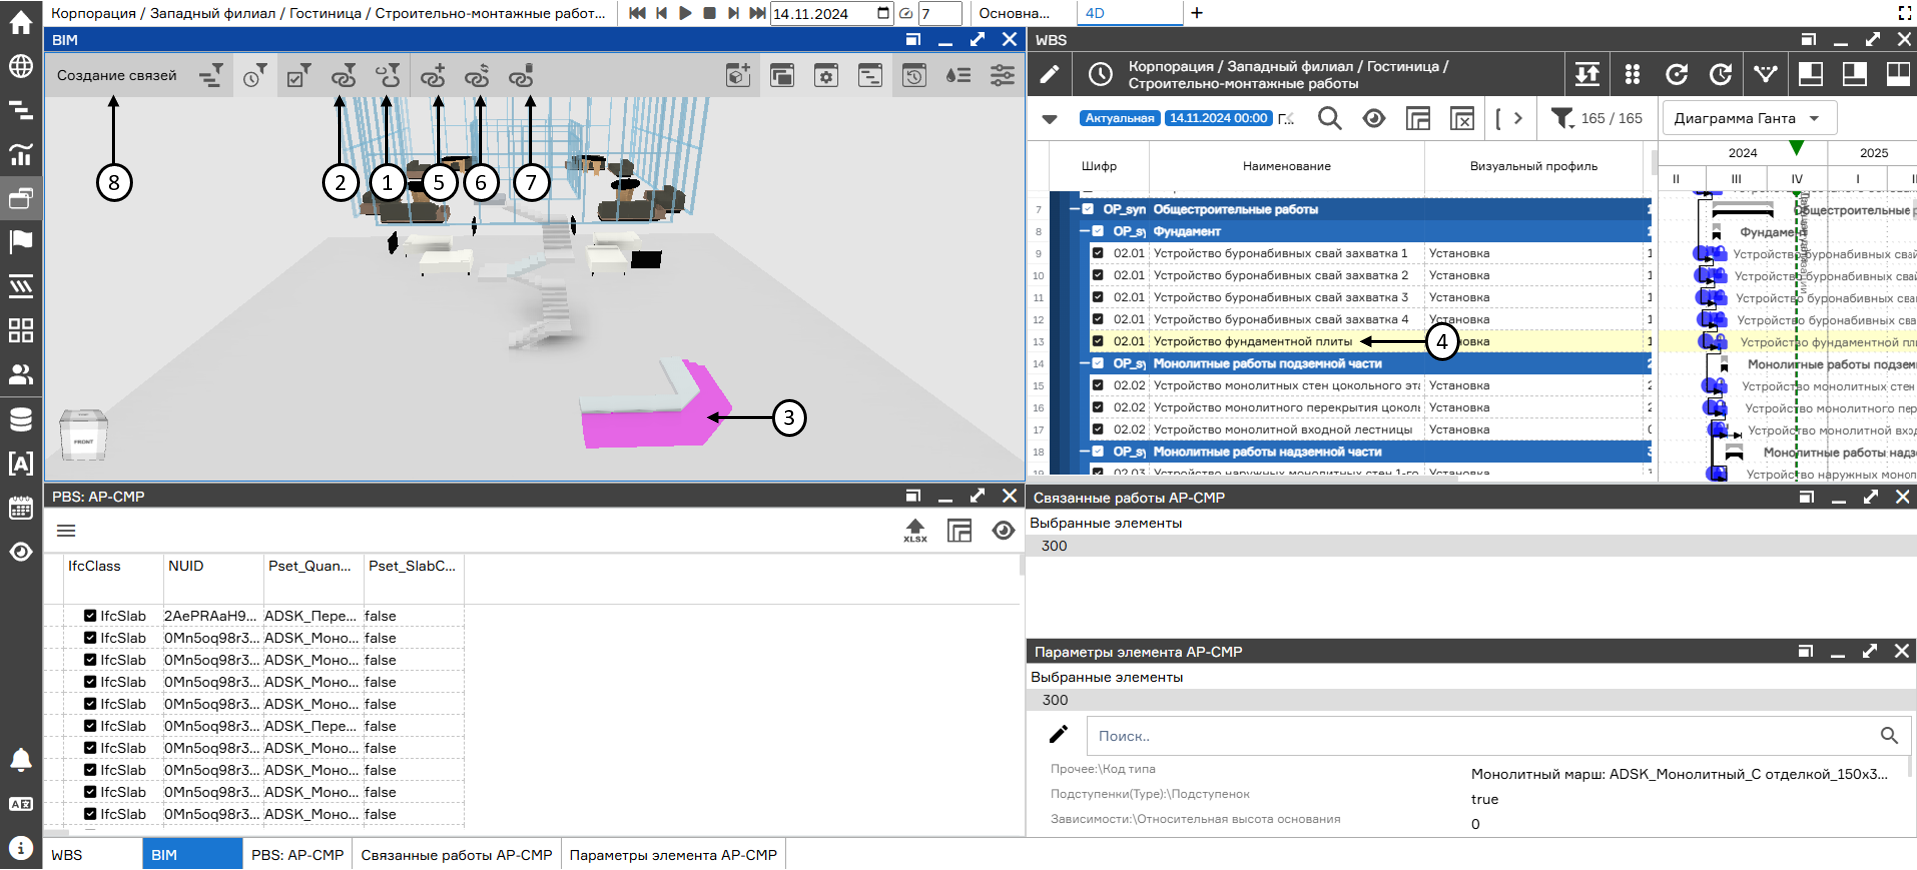Collapse the Общестроительные работы tree node

click(1074, 210)
